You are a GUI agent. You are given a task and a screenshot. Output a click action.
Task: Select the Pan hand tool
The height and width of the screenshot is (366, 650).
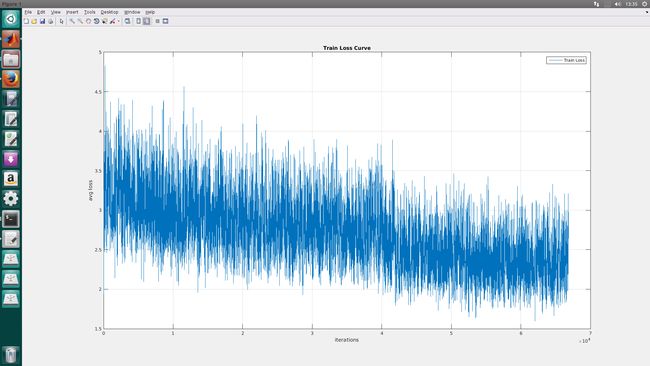(88, 21)
